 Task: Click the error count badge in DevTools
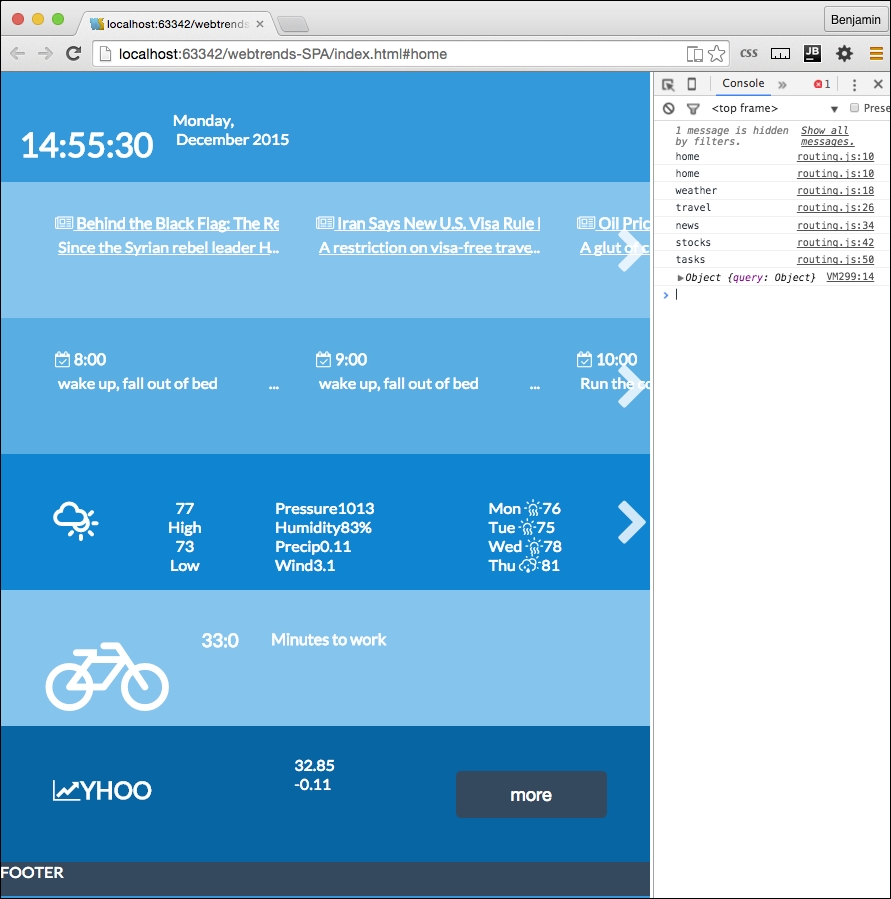point(822,84)
